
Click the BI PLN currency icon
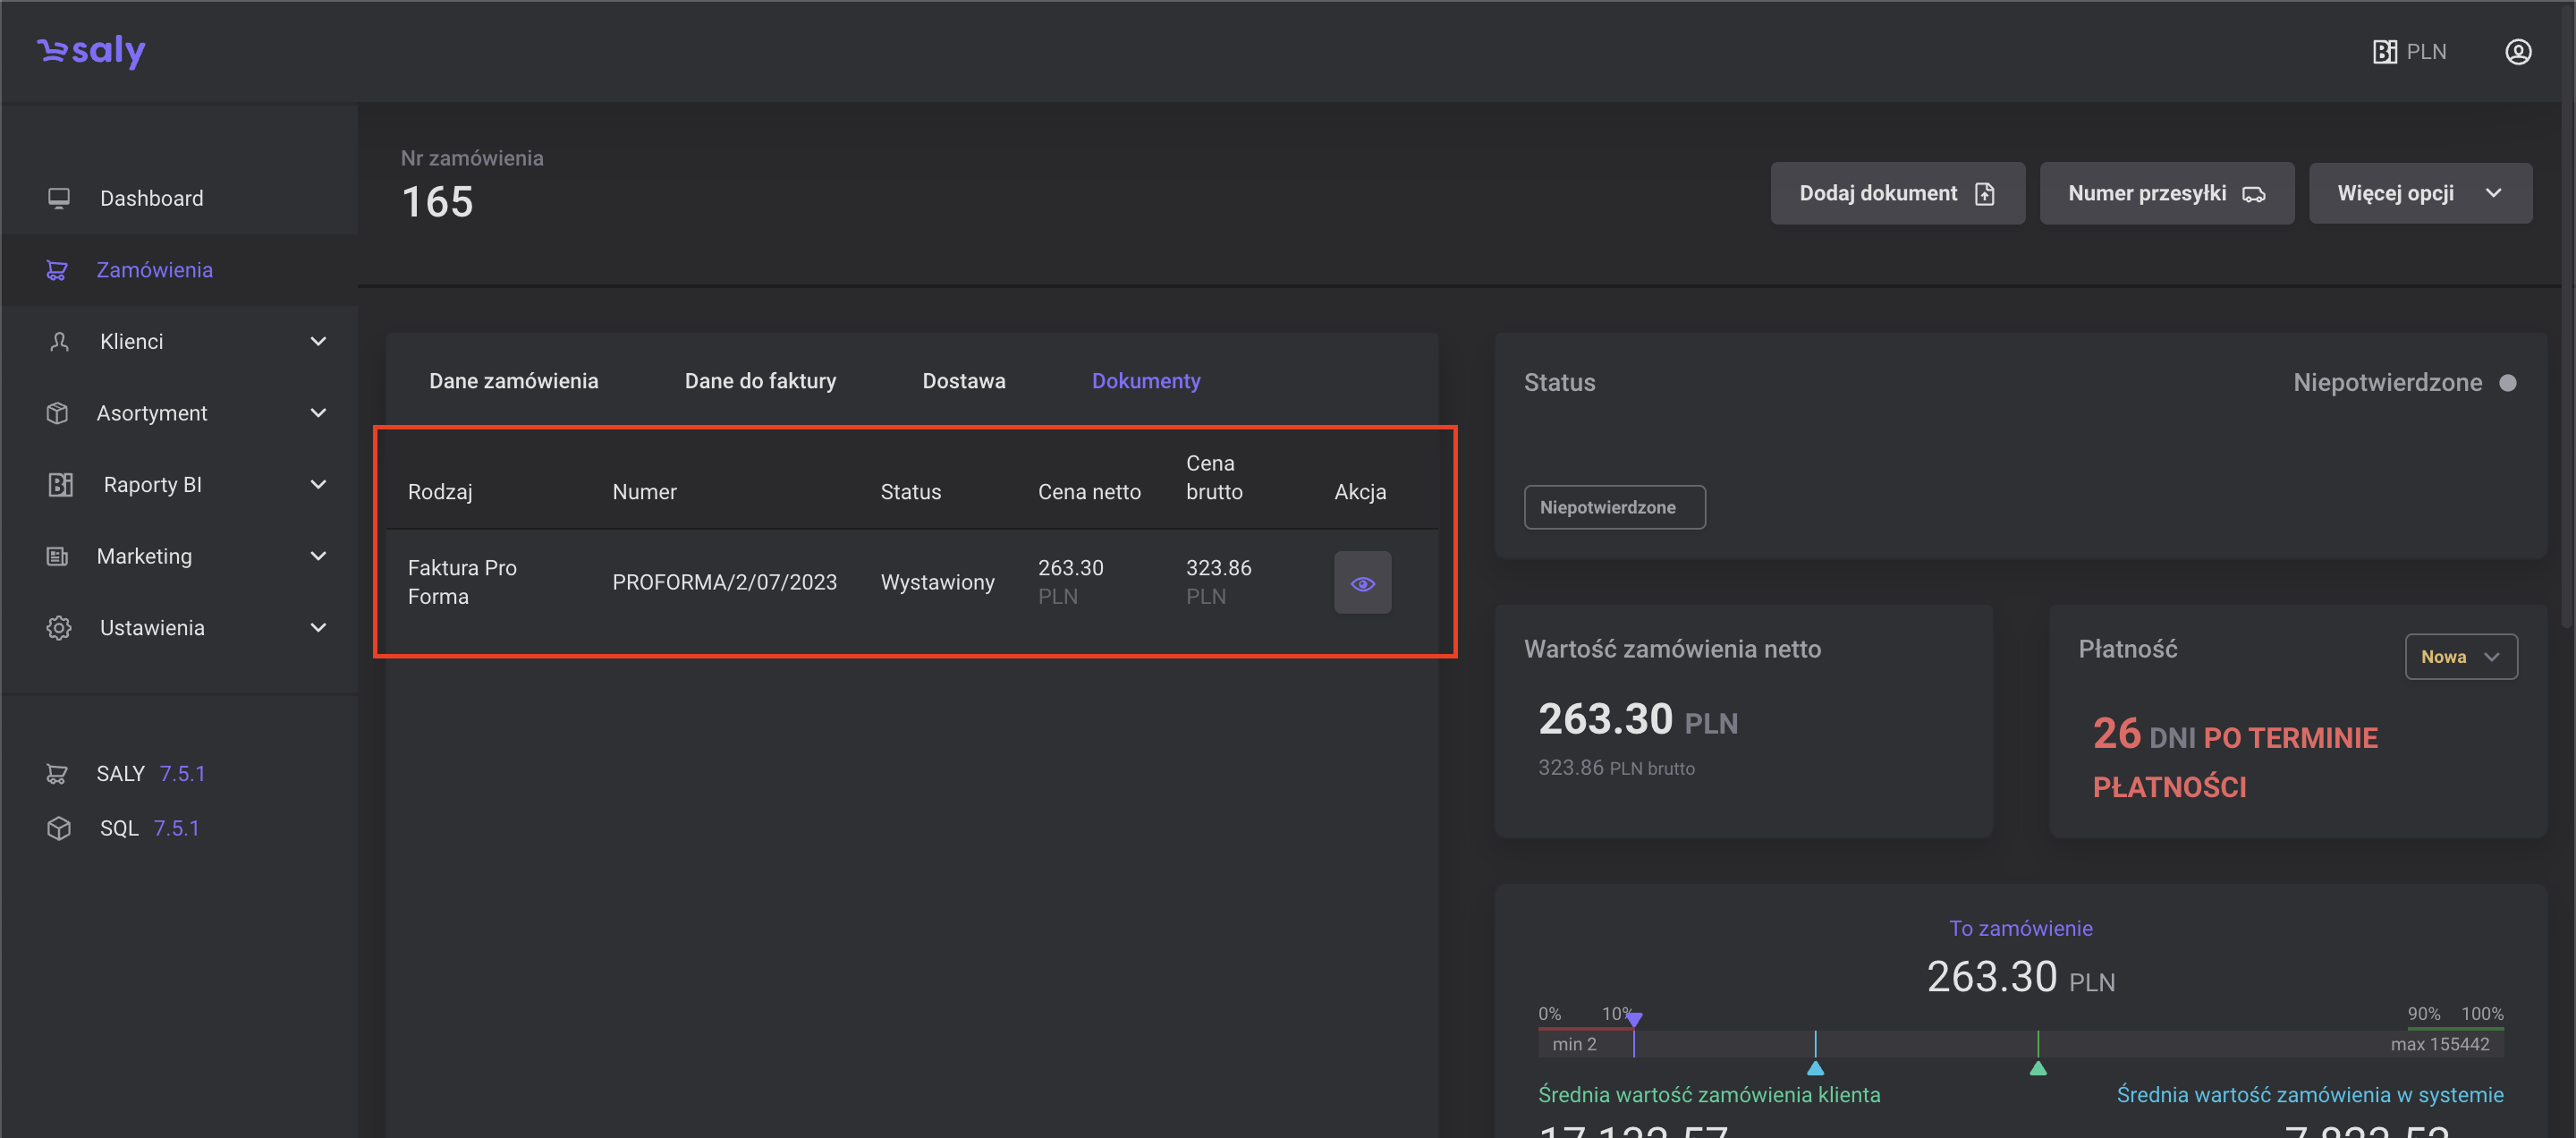2384,51
